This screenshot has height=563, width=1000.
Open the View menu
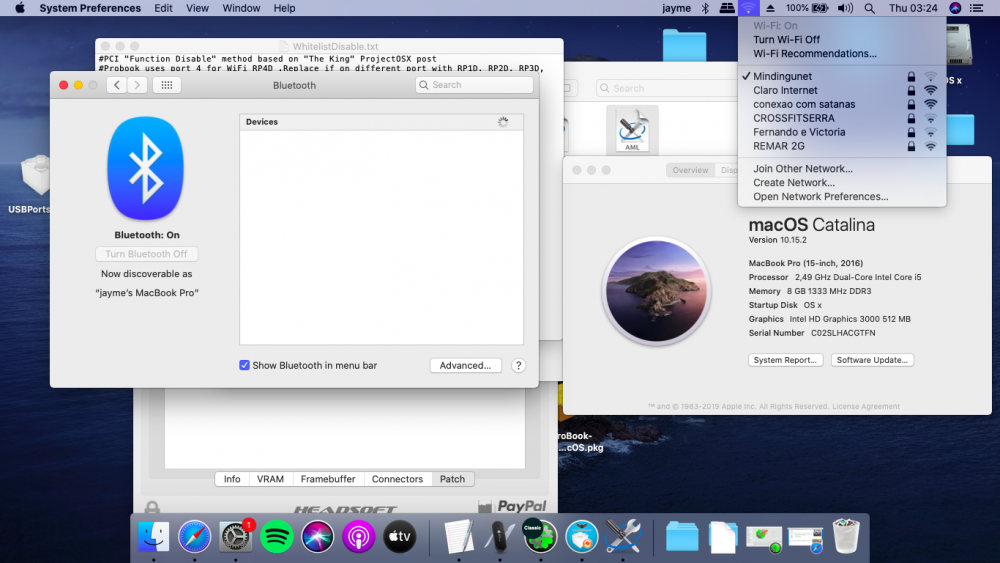(x=197, y=8)
